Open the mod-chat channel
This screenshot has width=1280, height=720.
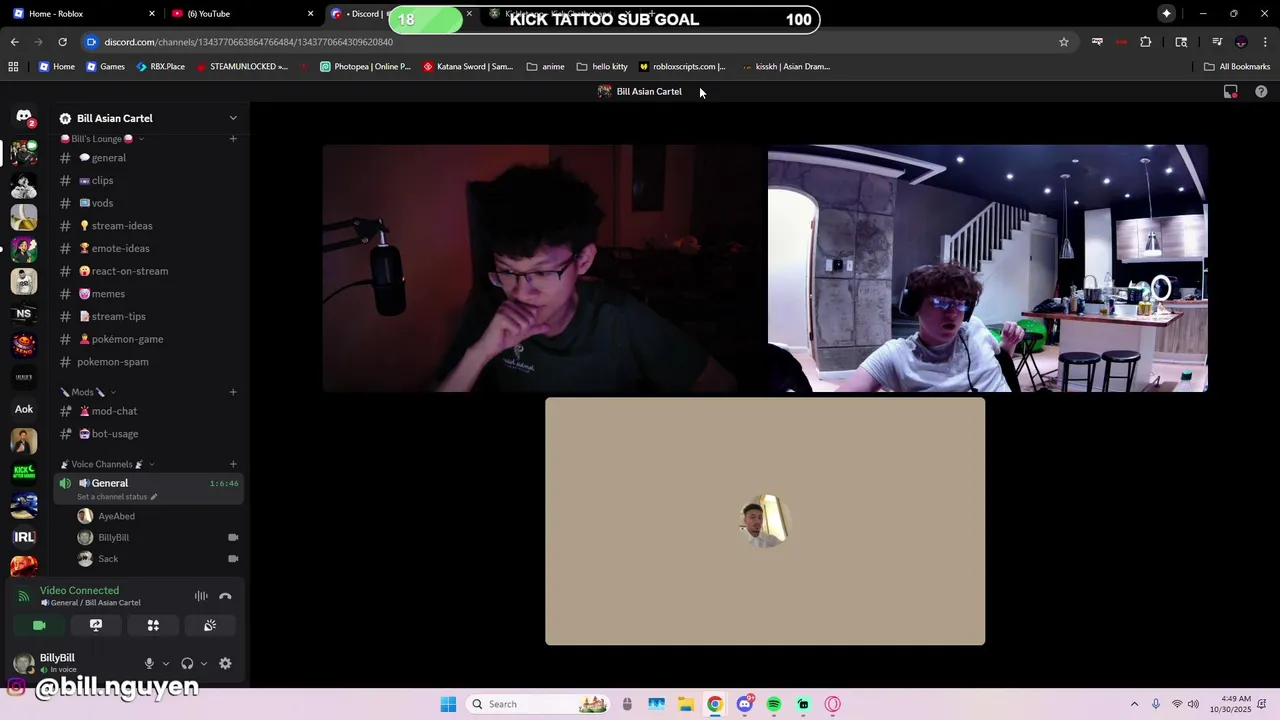point(148,411)
